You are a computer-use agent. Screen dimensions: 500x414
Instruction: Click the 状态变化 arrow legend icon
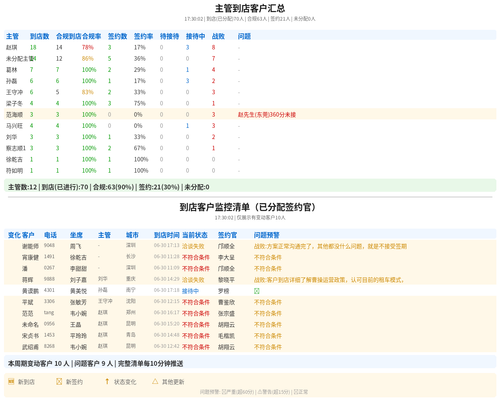tap(107, 381)
